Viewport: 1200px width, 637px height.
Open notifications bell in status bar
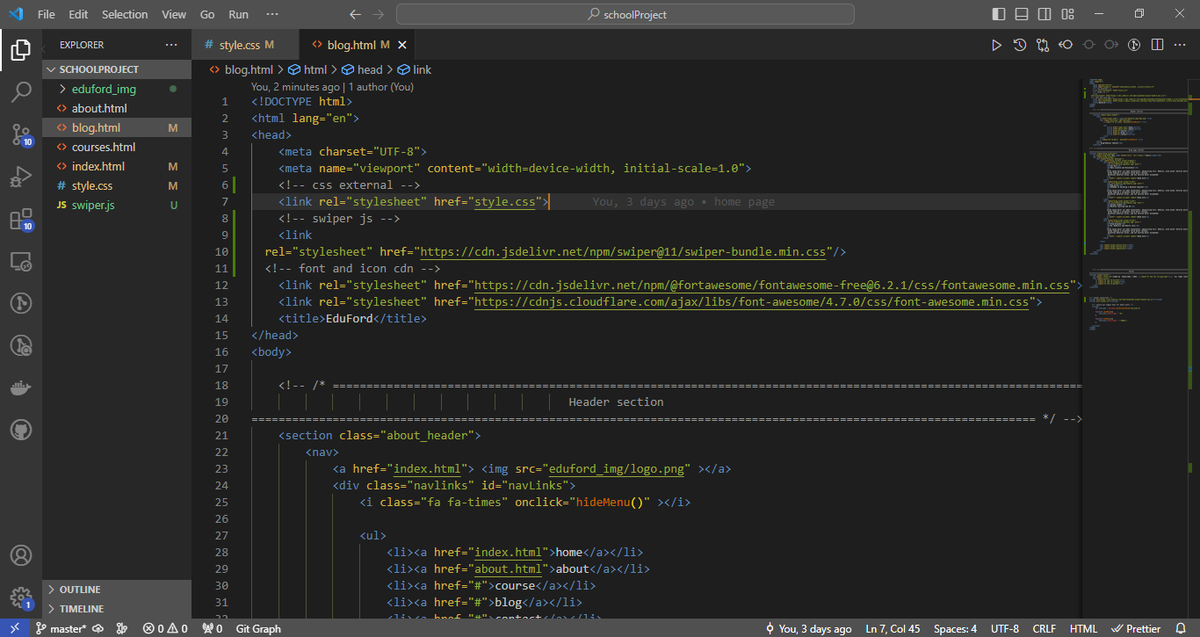pos(1182,629)
